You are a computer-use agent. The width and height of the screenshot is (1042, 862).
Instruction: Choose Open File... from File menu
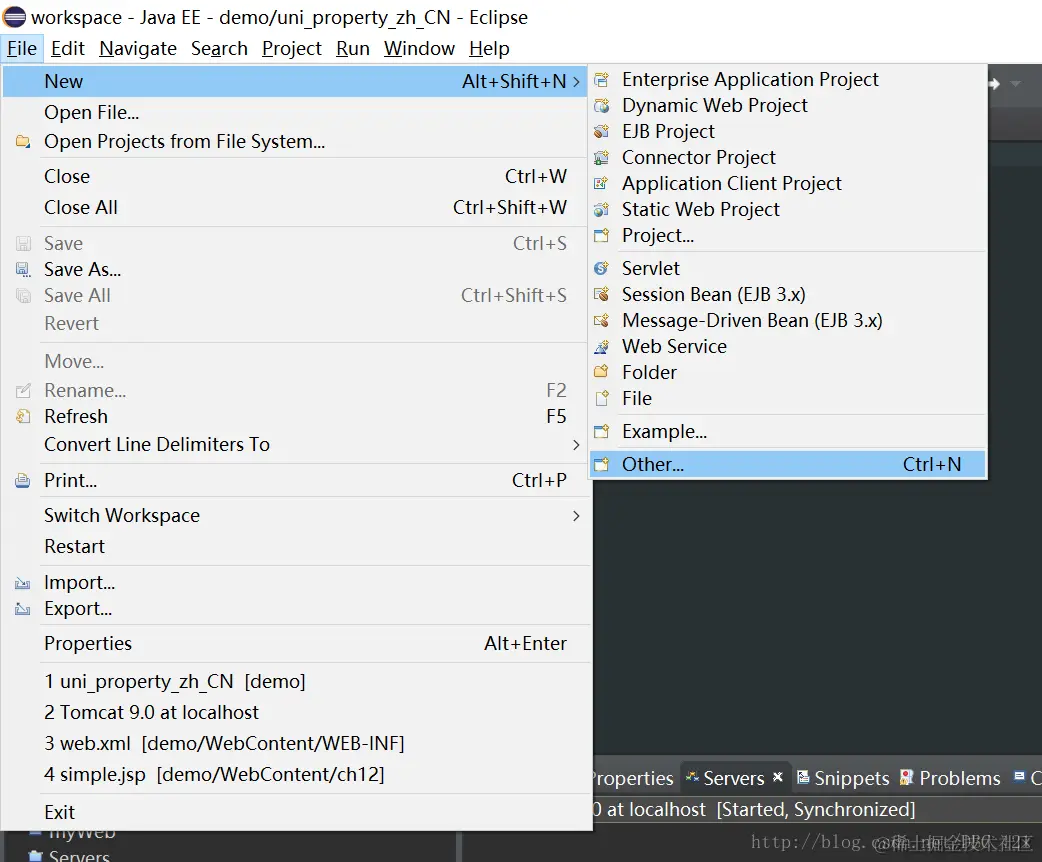(x=296, y=112)
